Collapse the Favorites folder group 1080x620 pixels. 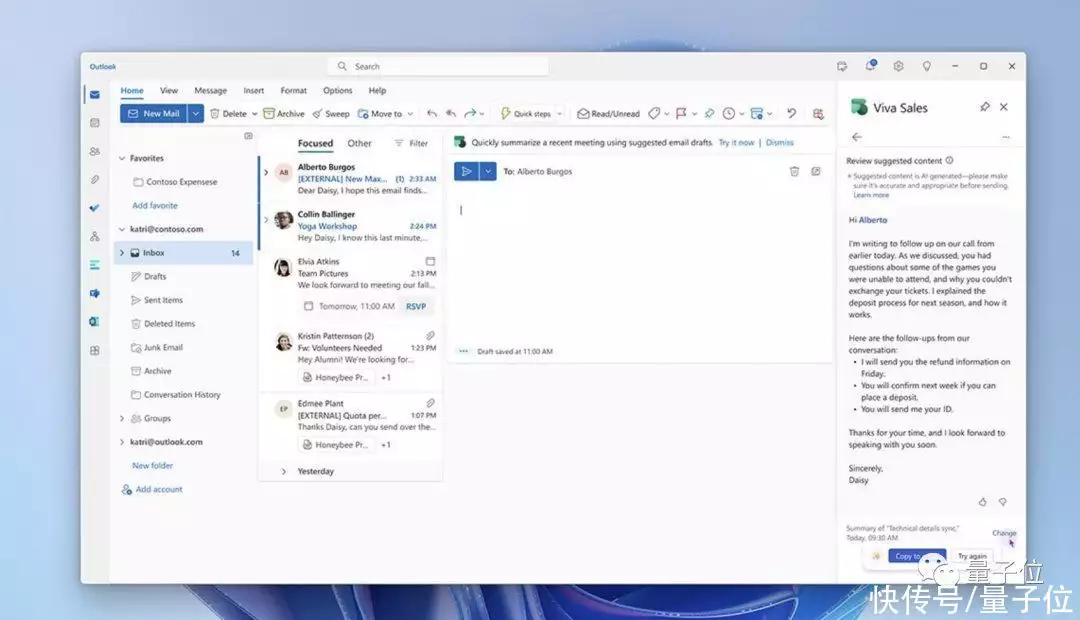tap(122, 158)
